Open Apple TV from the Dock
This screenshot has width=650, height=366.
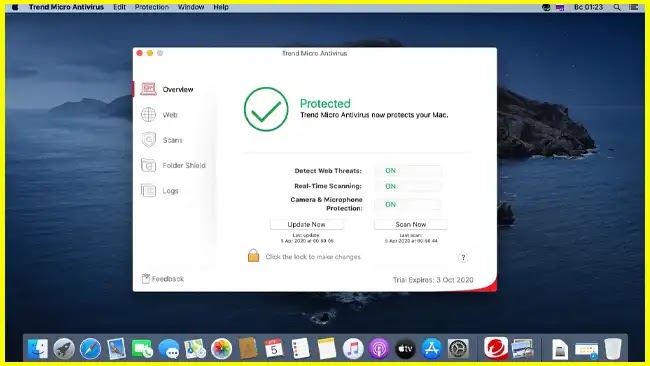(405, 348)
